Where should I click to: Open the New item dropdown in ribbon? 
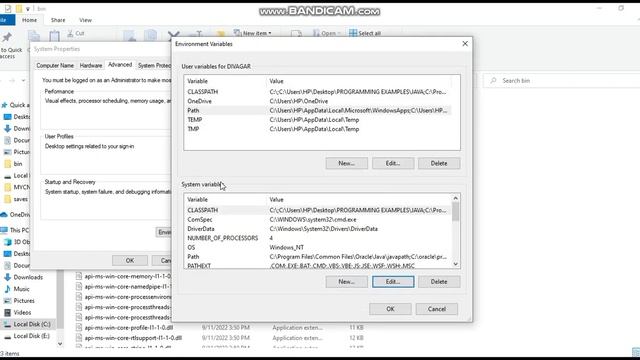click(252, 33)
